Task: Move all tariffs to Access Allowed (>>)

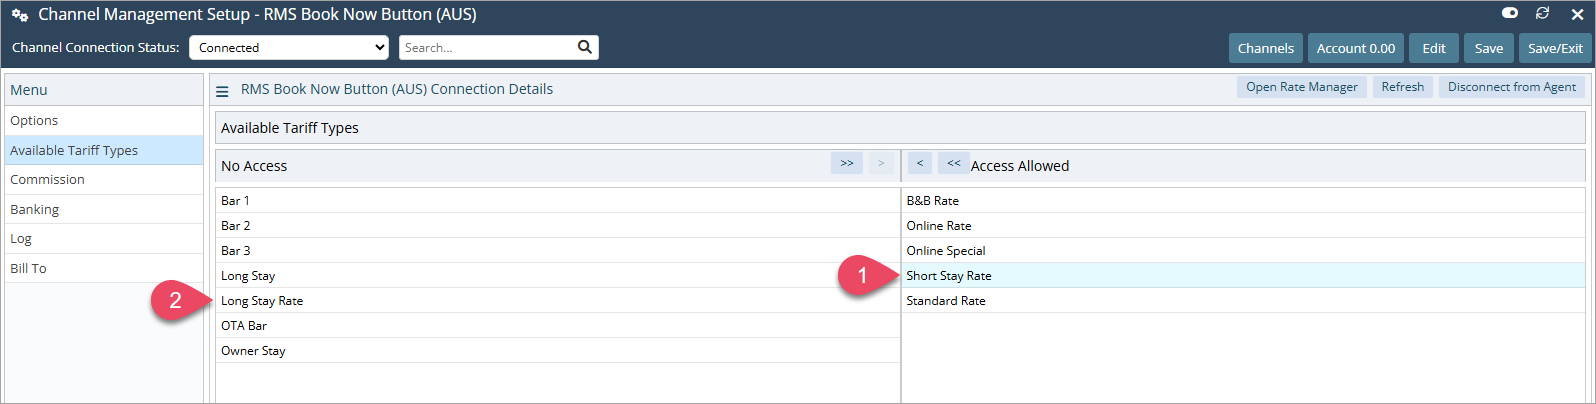Action: [x=847, y=163]
